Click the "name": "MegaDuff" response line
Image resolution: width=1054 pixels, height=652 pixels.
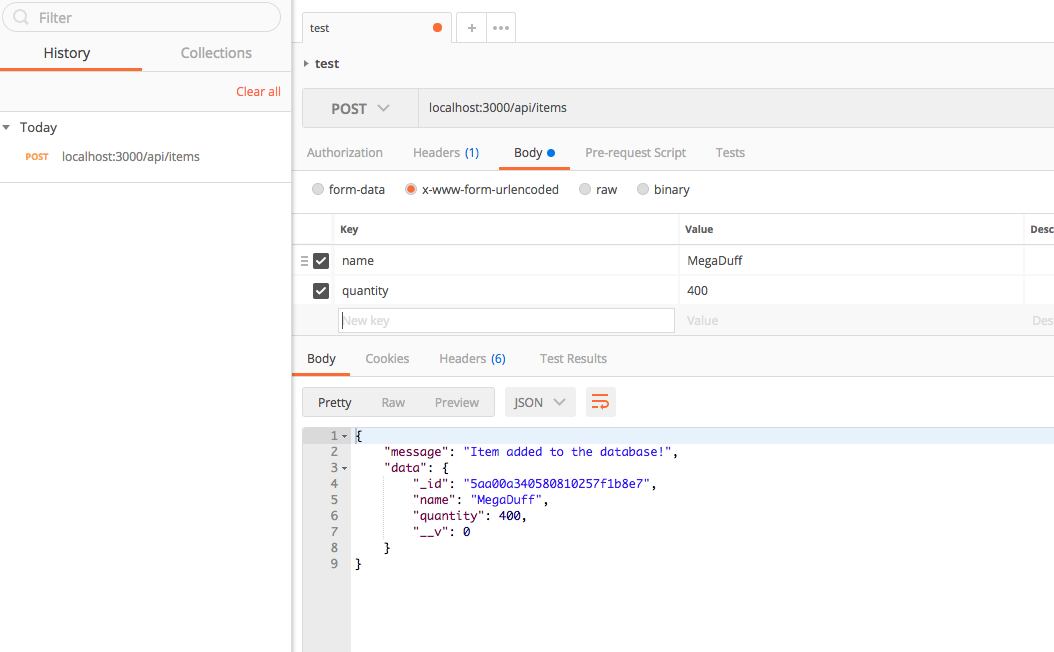(x=481, y=500)
